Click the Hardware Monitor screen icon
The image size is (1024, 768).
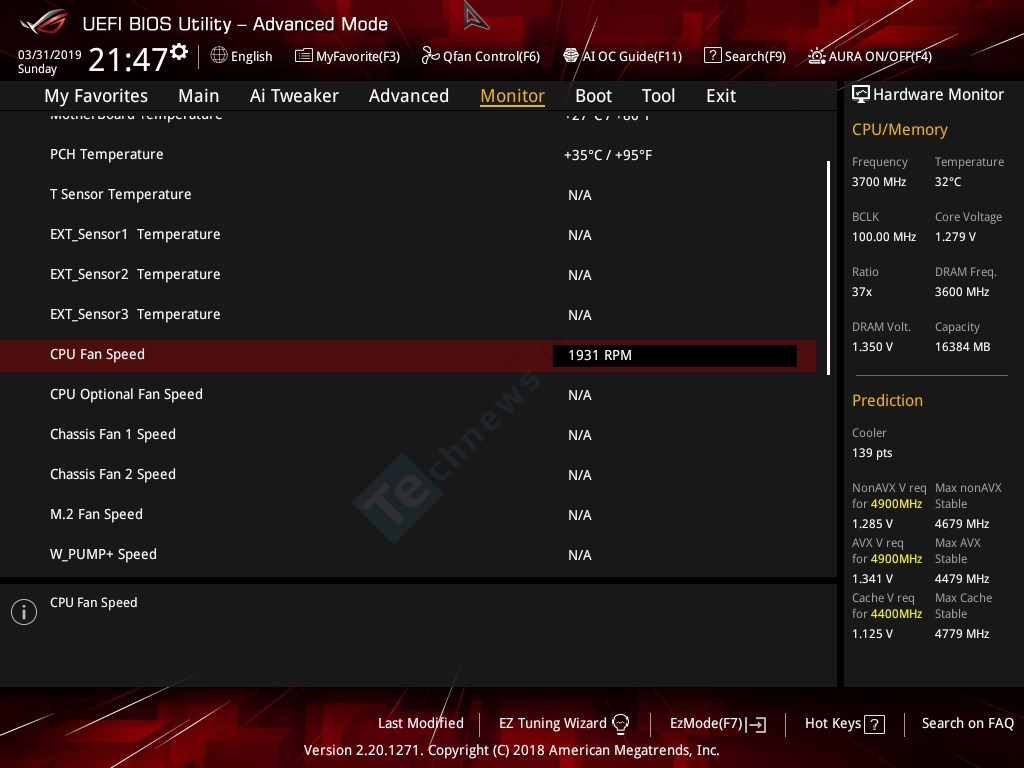click(x=861, y=95)
